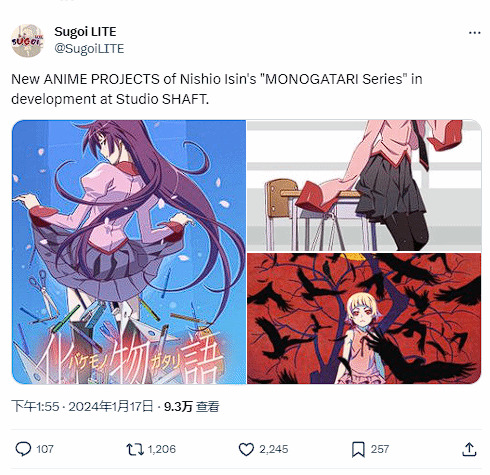
Task: Click the share upload icon
Action: point(469,449)
